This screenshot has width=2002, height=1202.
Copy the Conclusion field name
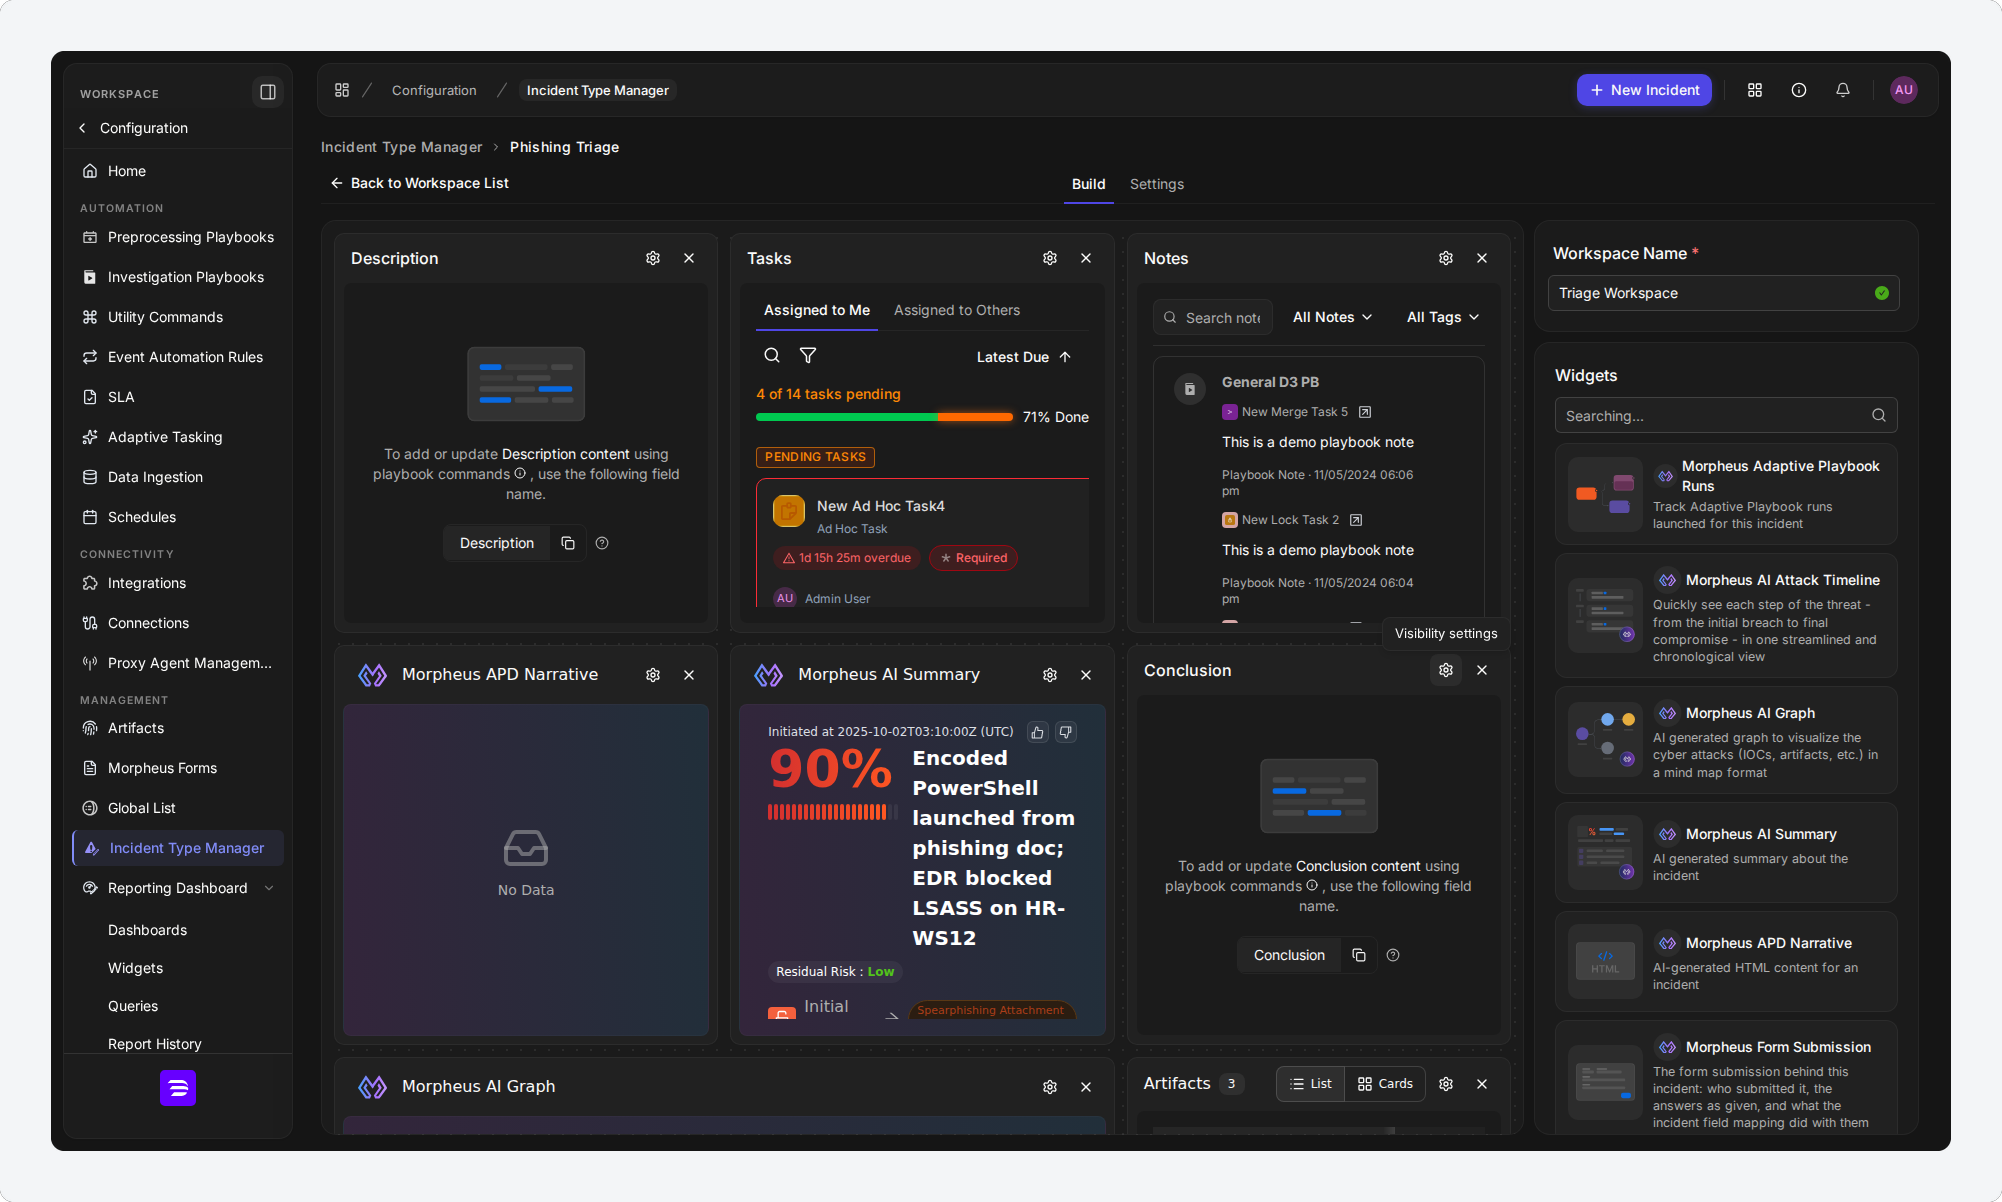pos(1359,955)
